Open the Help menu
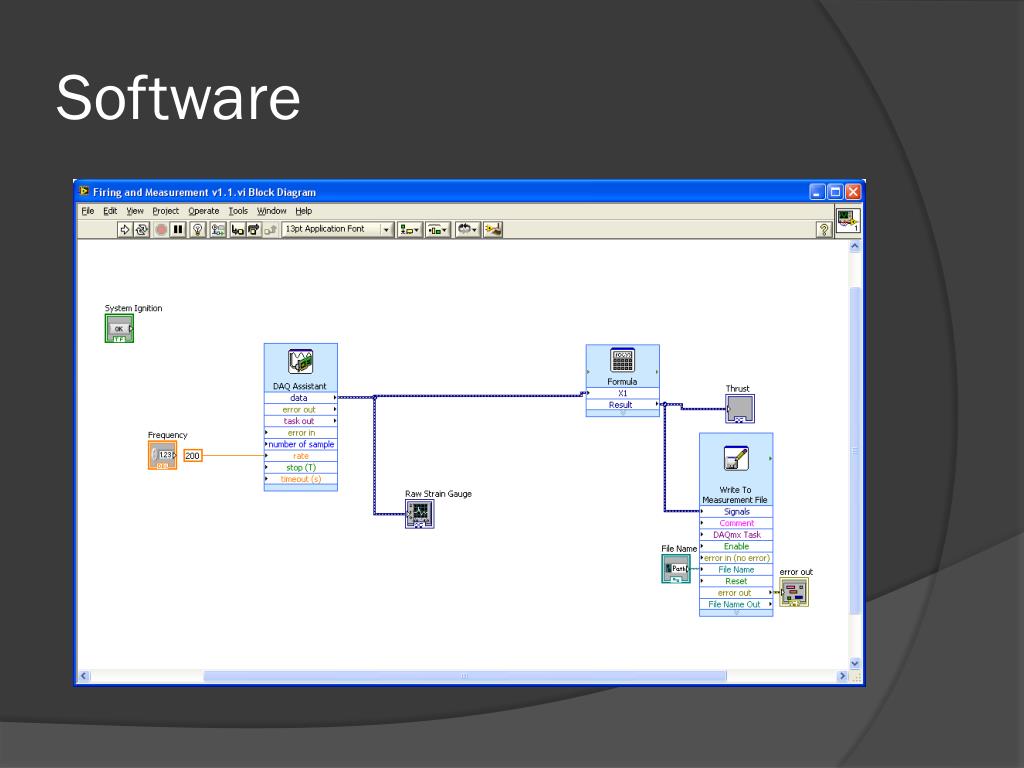This screenshot has width=1024, height=768. pyautogui.click(x=304, y=211)
